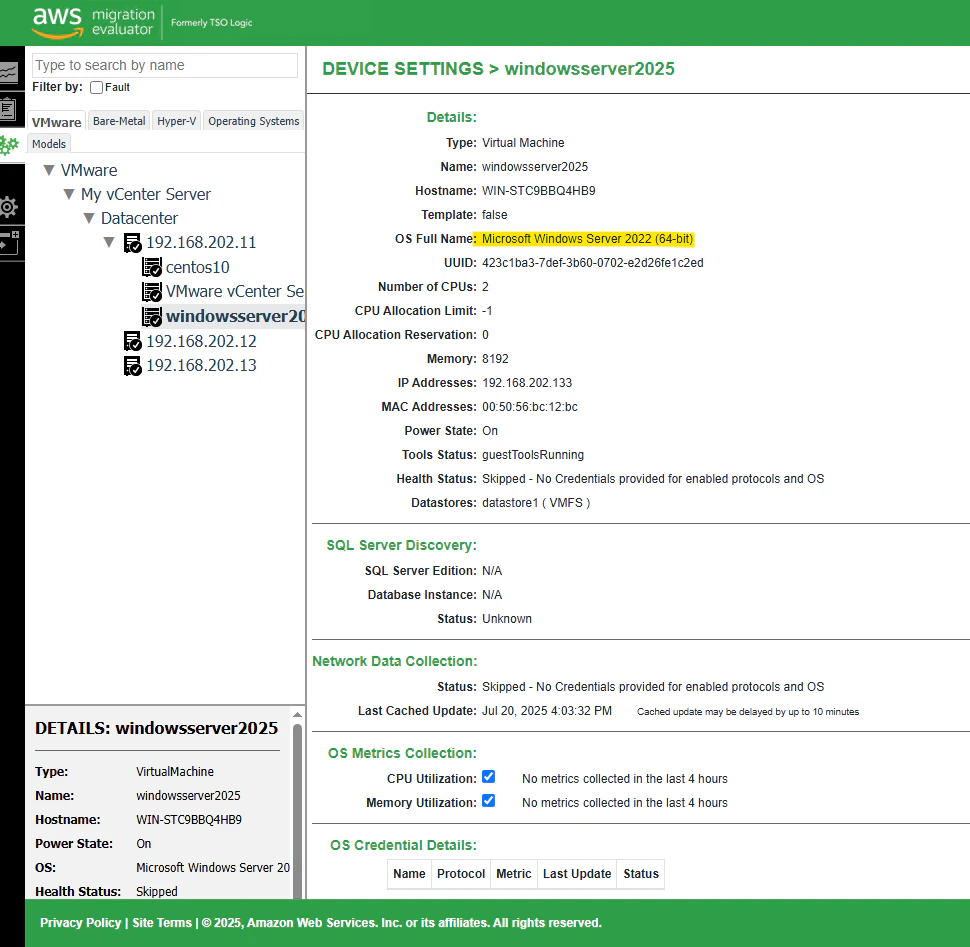Screen dimensions: 970x947
Task: Untick the Memory Utilization checkbox
Action: 489,801
